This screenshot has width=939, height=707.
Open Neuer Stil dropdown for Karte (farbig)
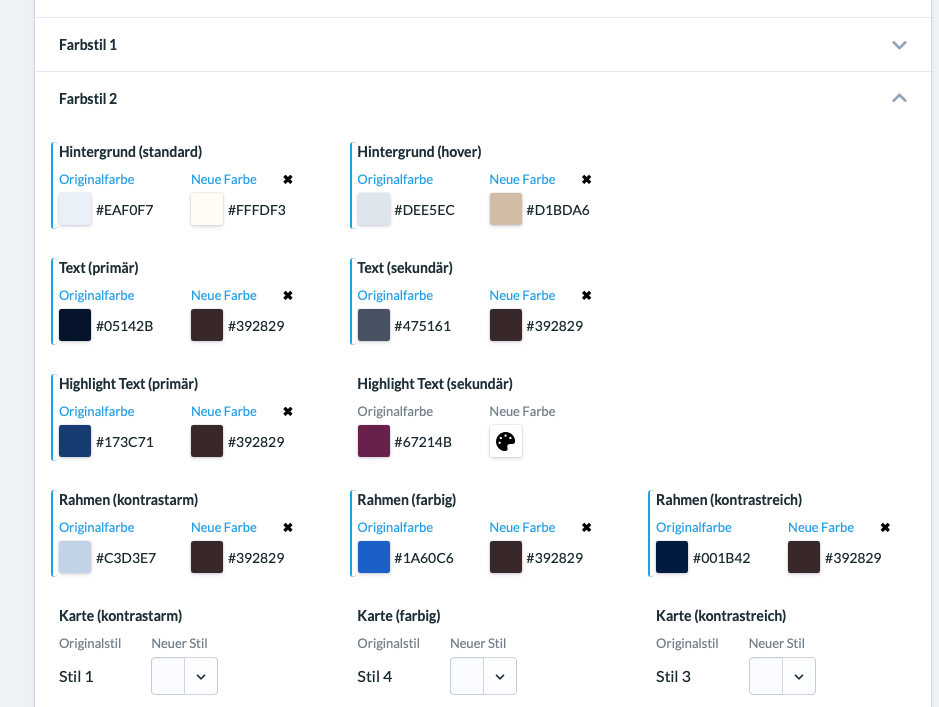pos(499,677)
